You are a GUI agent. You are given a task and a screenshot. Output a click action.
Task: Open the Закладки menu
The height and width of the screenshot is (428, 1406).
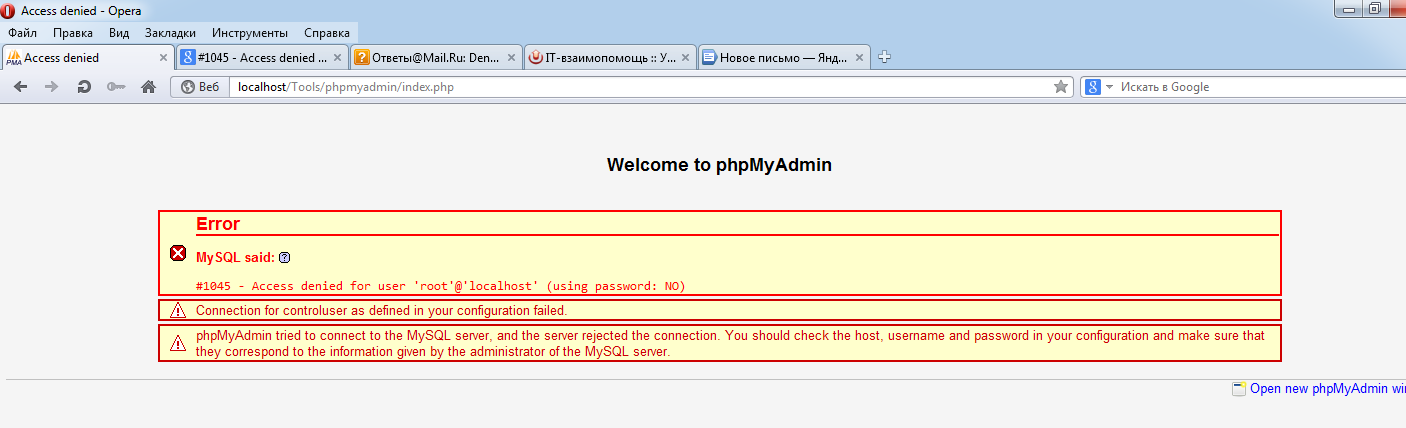tap(170, 33)
